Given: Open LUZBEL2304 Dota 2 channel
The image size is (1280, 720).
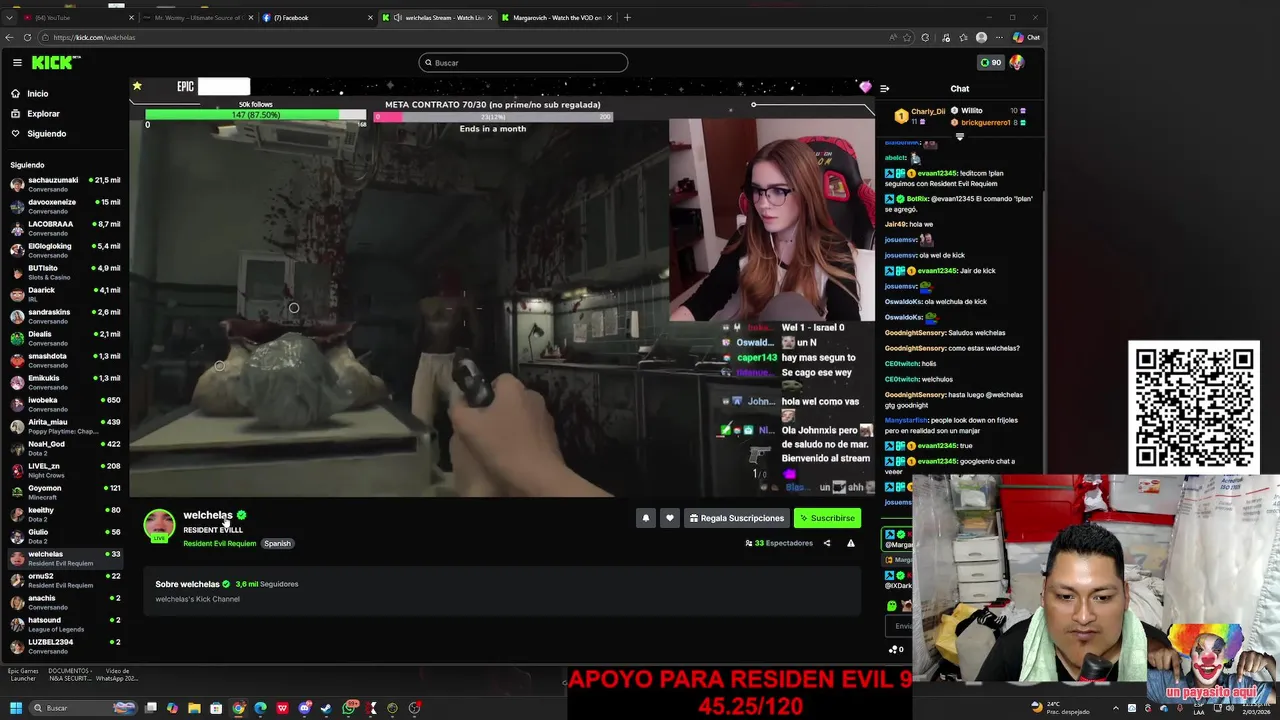Looking at the screenshot, I should coord(65,646).
